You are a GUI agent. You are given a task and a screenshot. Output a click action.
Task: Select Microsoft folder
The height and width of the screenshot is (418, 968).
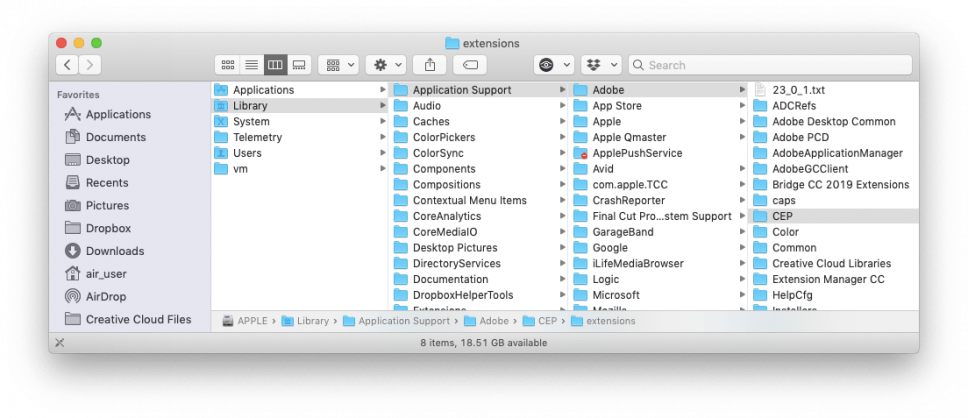[659, 295]
